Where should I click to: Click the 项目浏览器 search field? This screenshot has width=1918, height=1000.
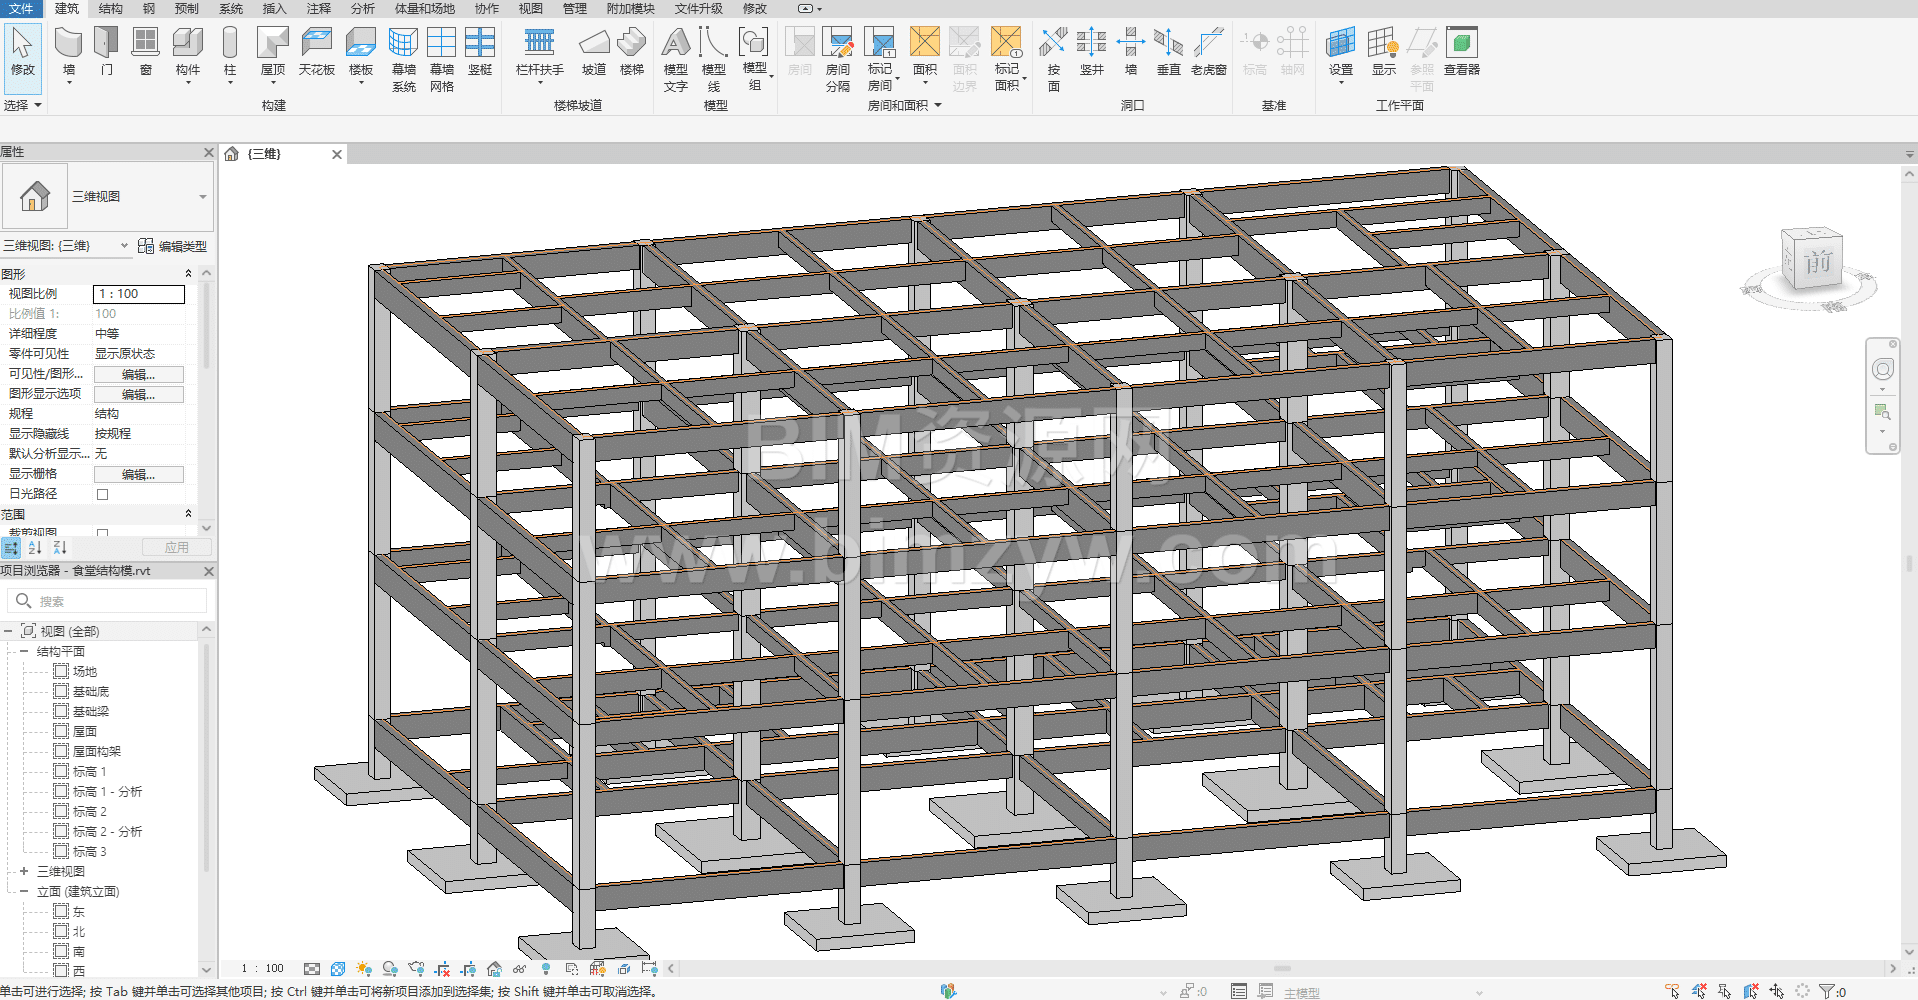(x=115, y=601)
